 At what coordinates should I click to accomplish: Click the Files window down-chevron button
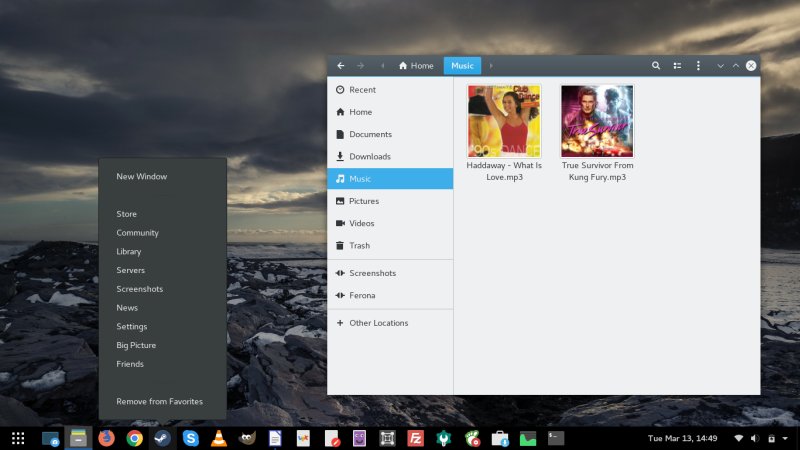(x=720, y=66)
